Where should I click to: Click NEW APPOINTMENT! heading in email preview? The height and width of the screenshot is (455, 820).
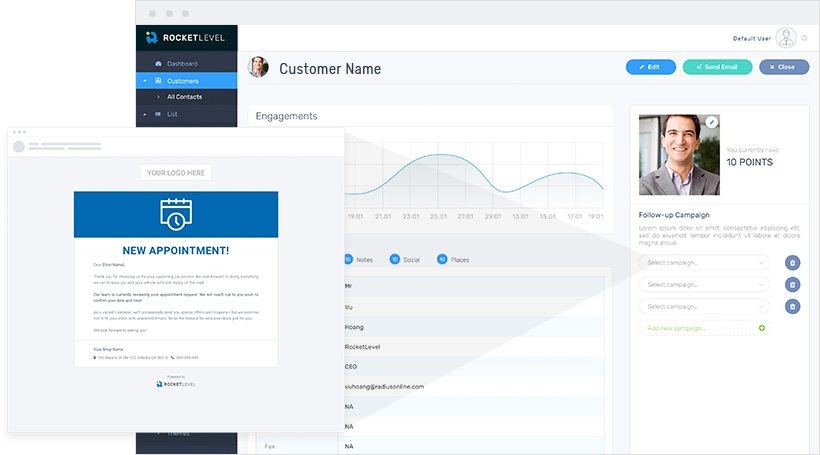[176, 251]
